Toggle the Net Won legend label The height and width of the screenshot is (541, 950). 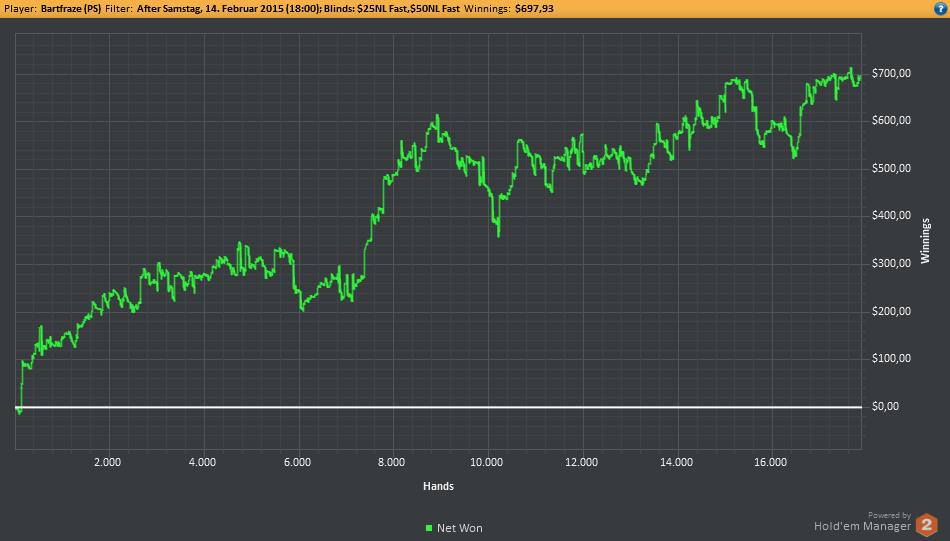point(460,528)
